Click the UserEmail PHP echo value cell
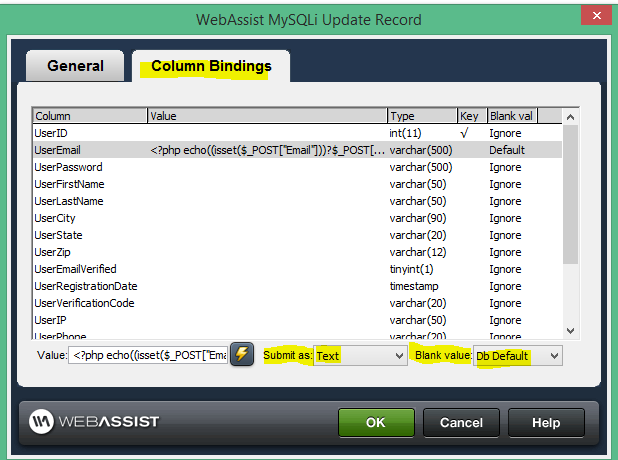The height and width of the screenshot is (460, 618). (x=267, y=150)
